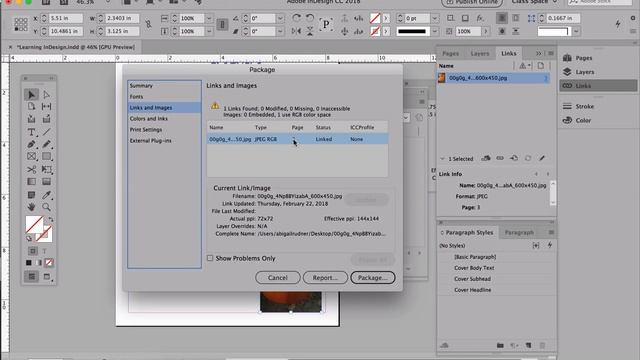This screenshot has height=360, width=640.
Task: Open stroke weight dropdown
Action: point(435,18)
